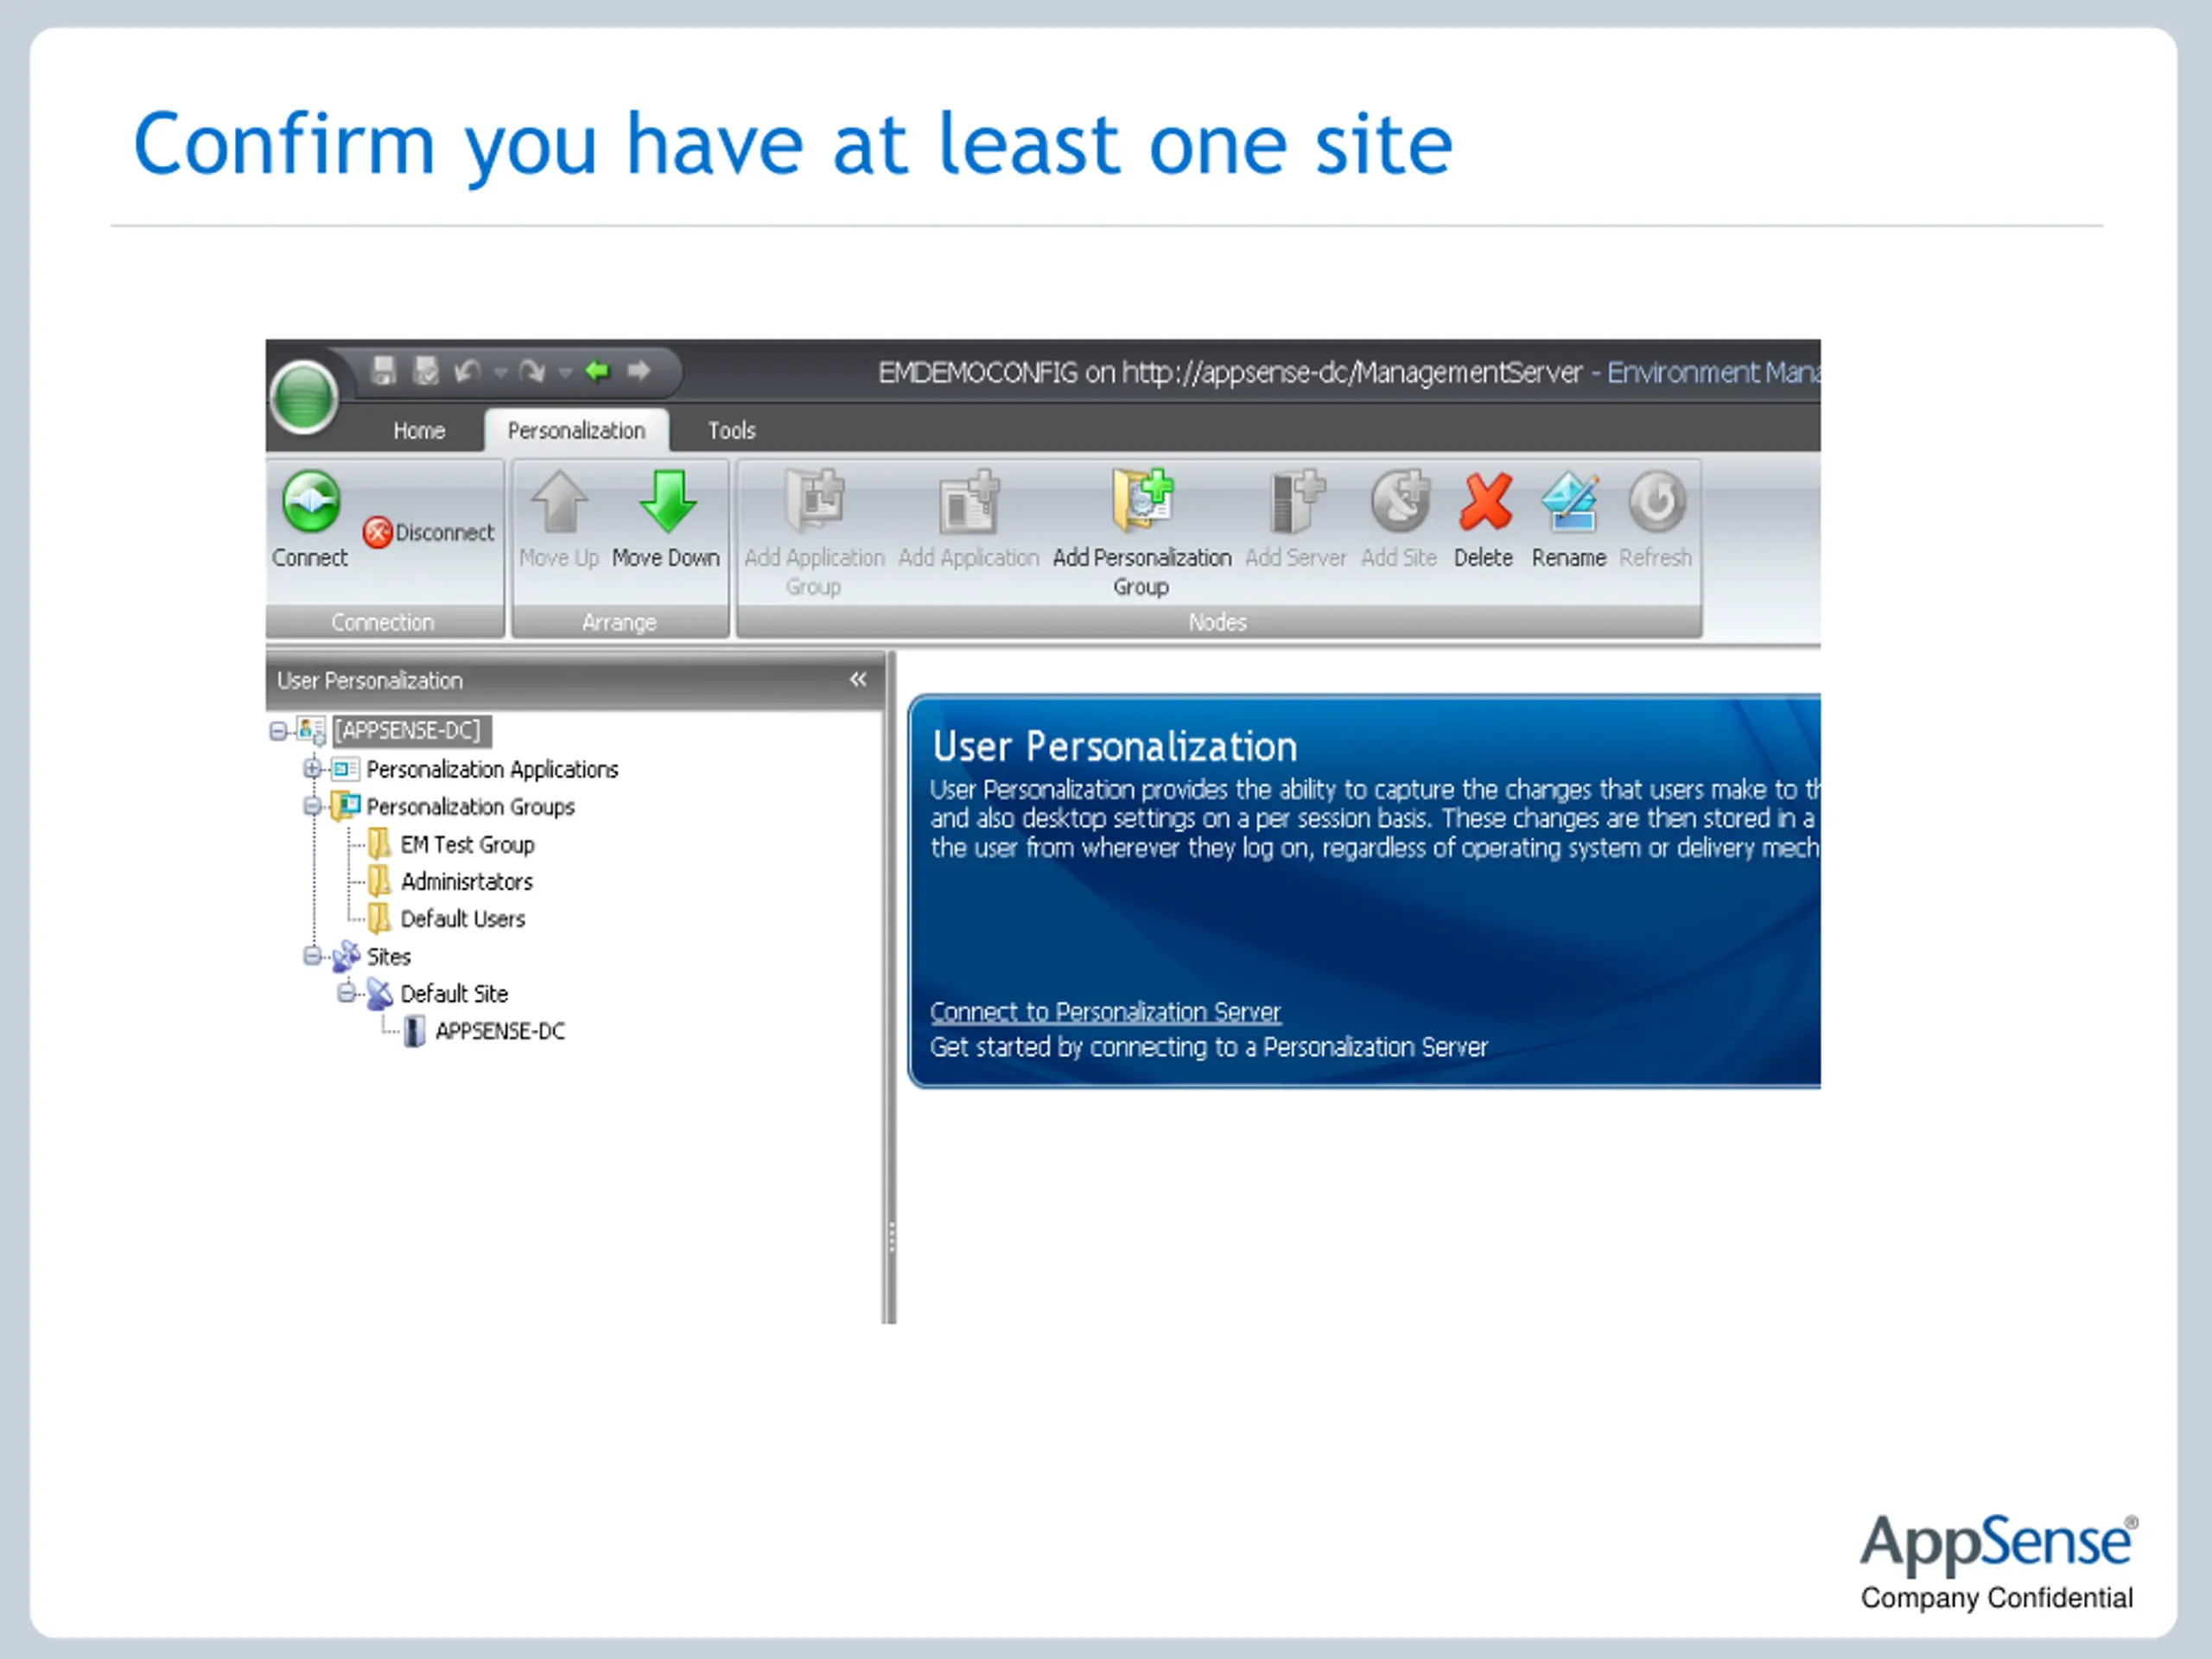Collapse Personalization Groups node

click(312, 807)
